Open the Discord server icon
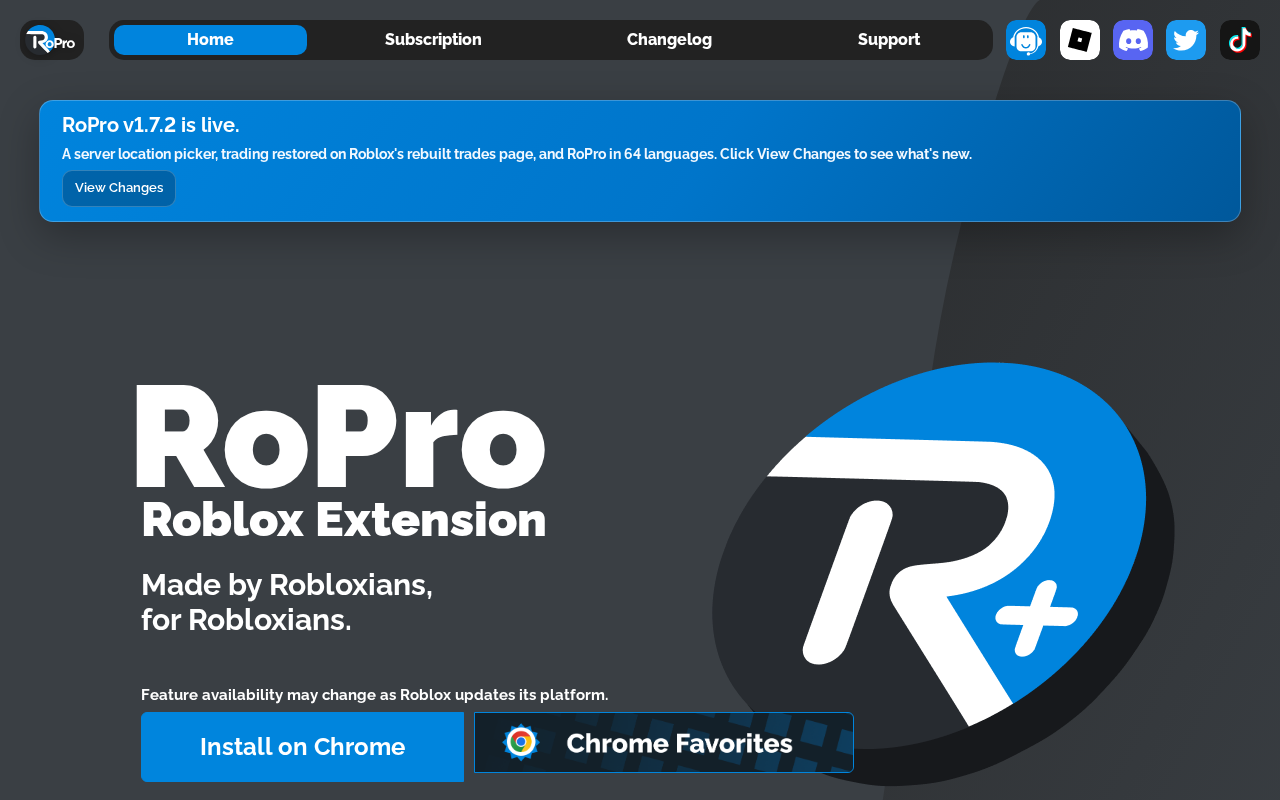The width and height of the screenshot is (1280, 800). [1133, 40]
